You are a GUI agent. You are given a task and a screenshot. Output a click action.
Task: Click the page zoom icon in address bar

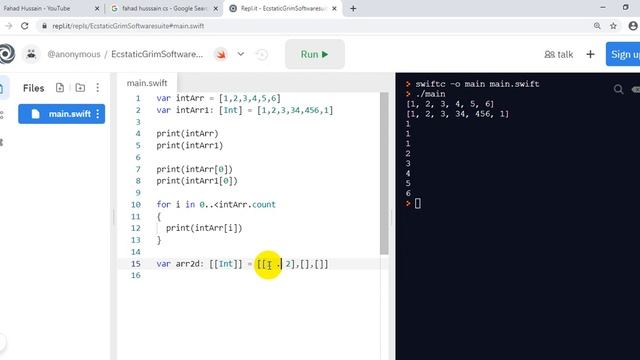coord(597,26)
